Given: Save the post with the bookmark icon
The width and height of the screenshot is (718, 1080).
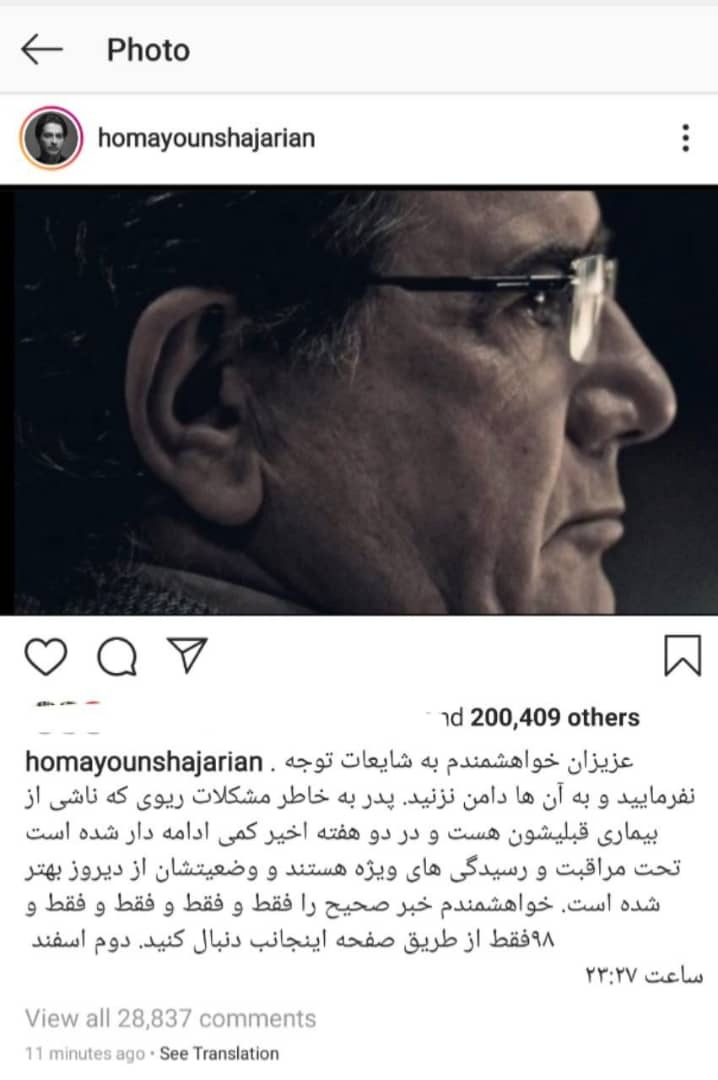Looking at the screenshot, I should pyautogui.click(x=682, y=656).
